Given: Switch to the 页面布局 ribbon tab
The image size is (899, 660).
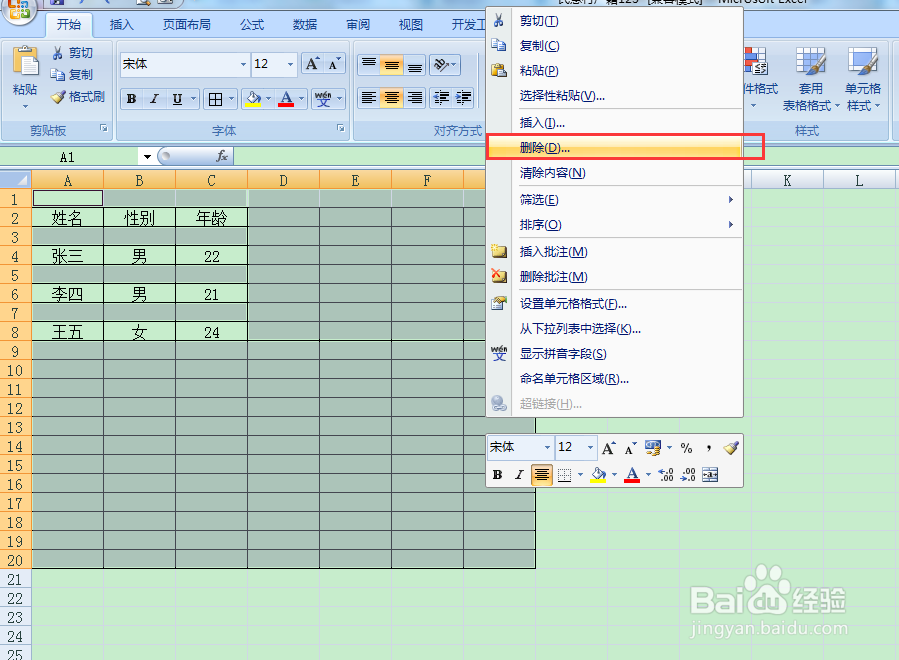Looking at the screenshot, I should tap(186, 25).
